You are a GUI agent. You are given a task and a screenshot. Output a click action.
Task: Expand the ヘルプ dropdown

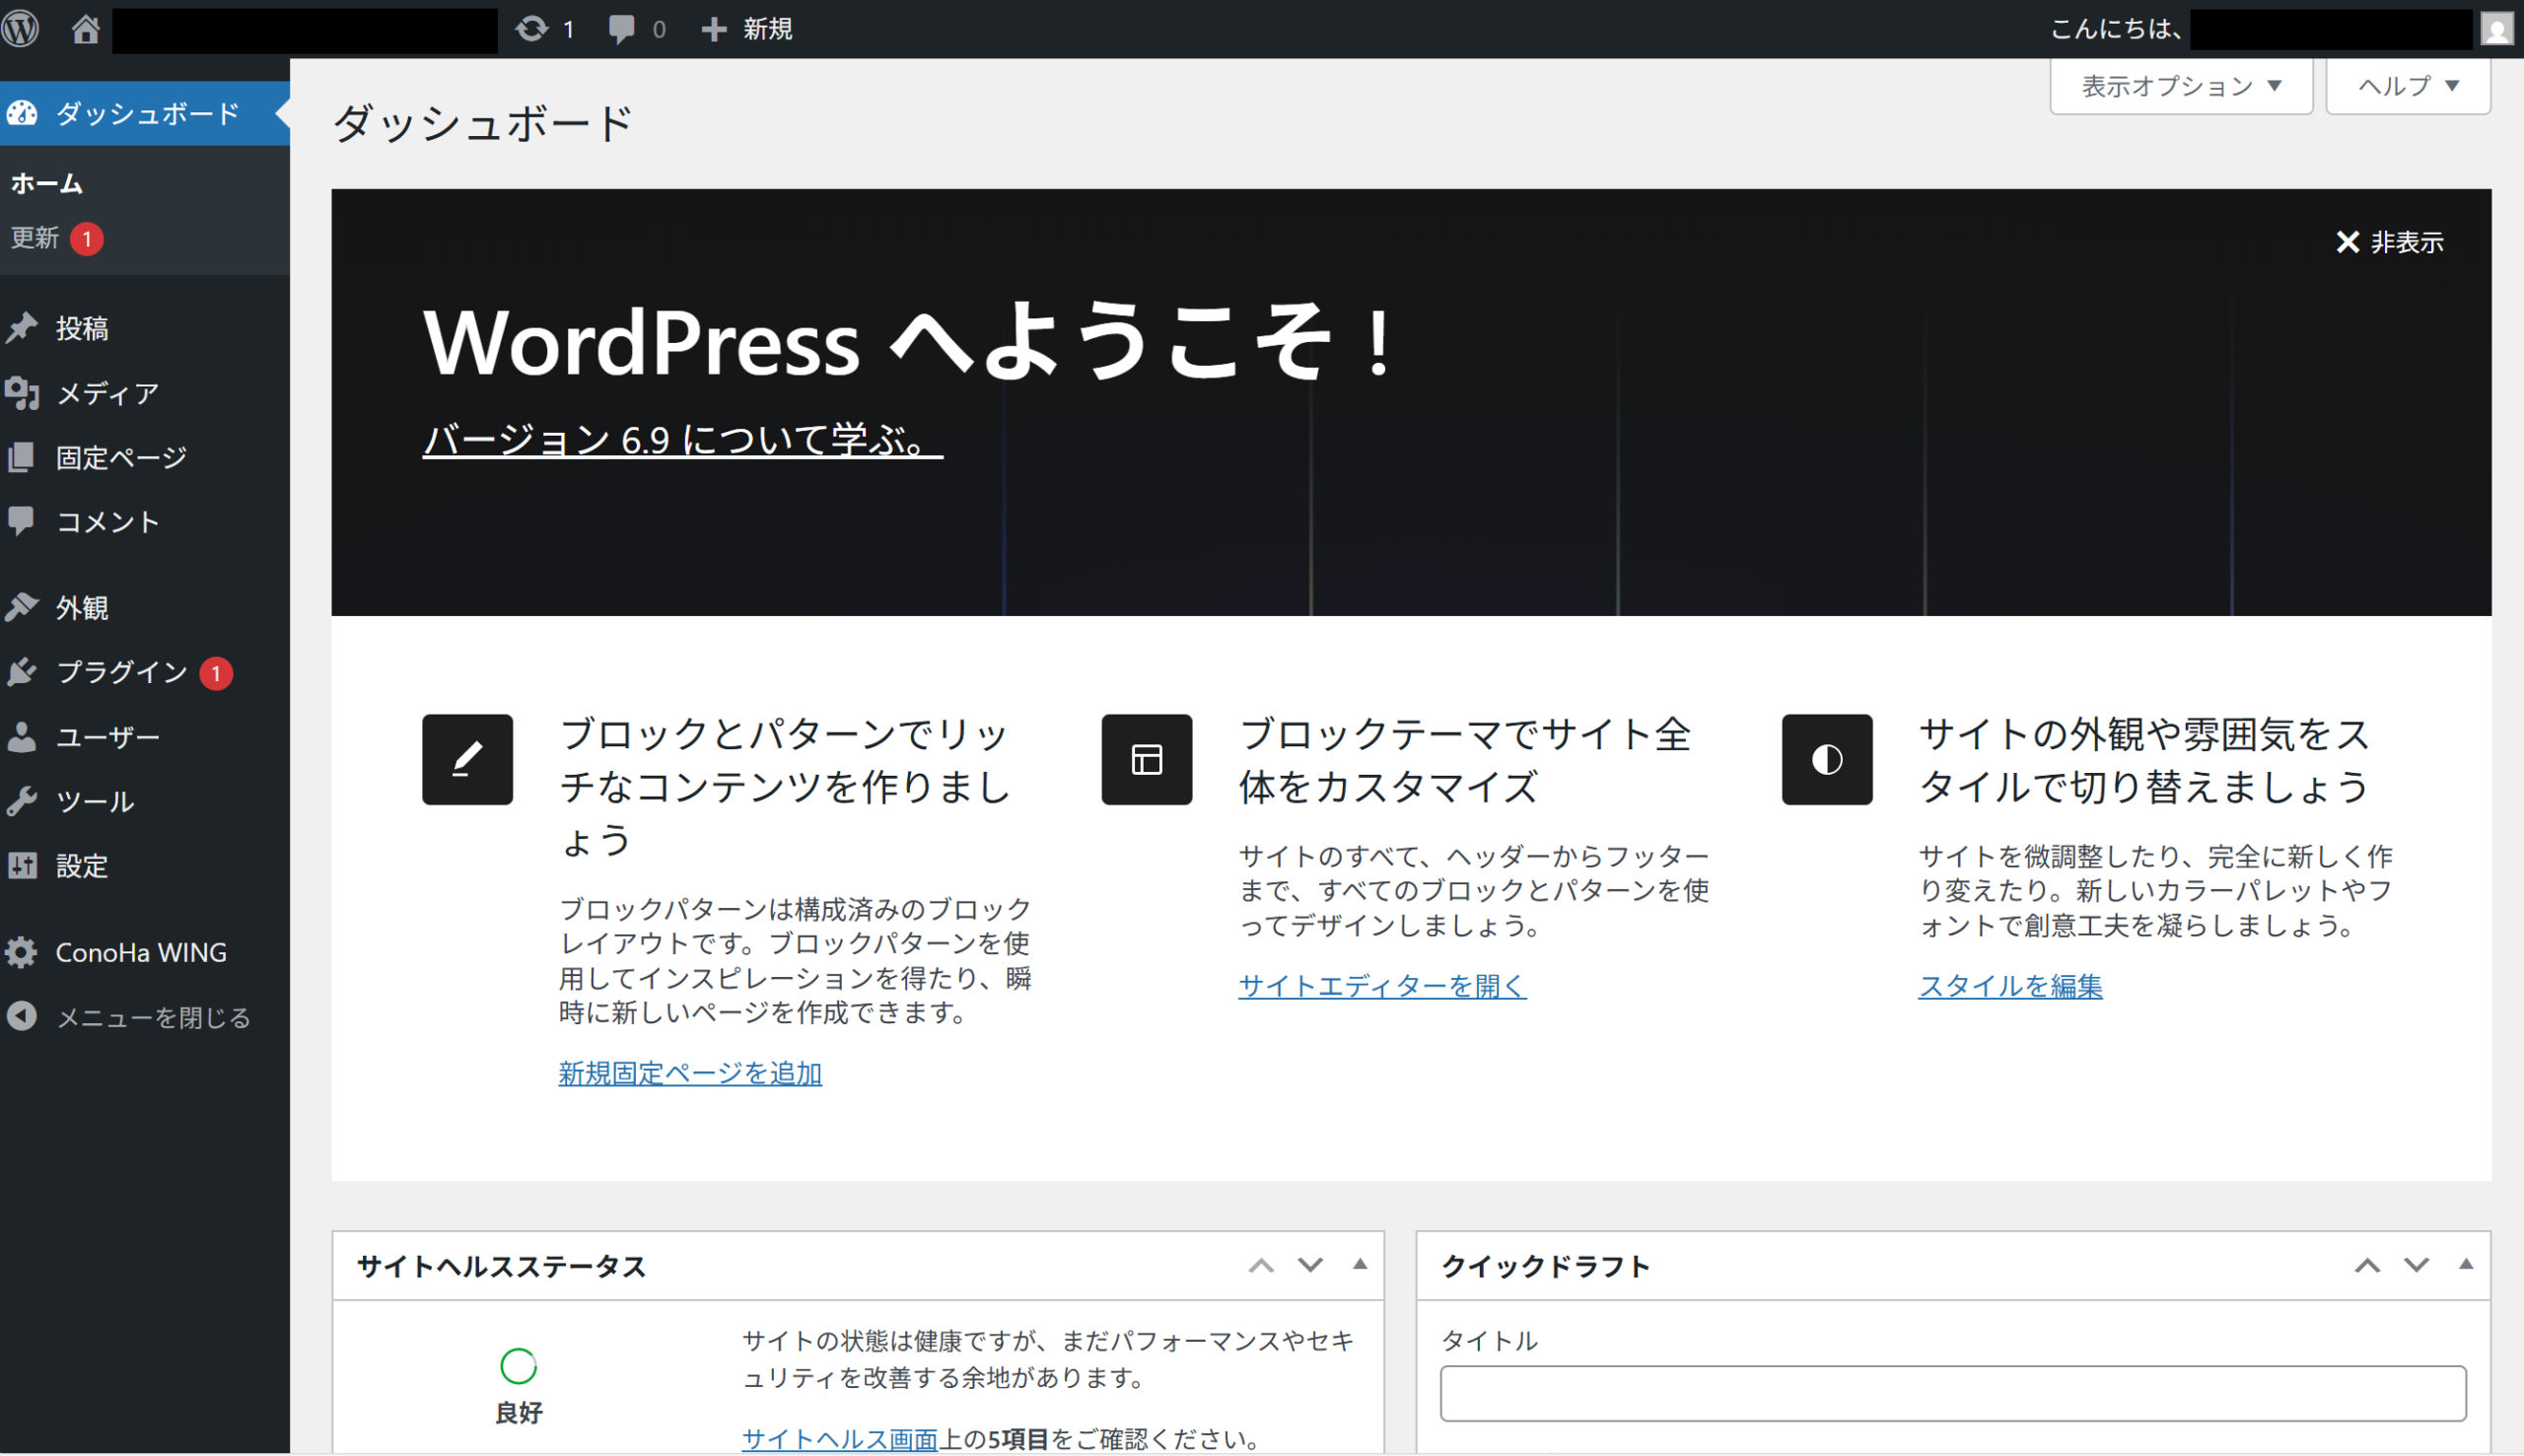(2406, 86)
